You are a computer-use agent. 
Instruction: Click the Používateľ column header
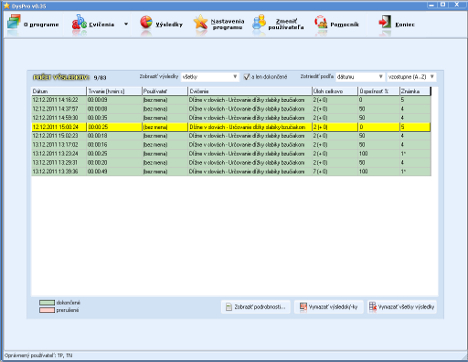165,91
